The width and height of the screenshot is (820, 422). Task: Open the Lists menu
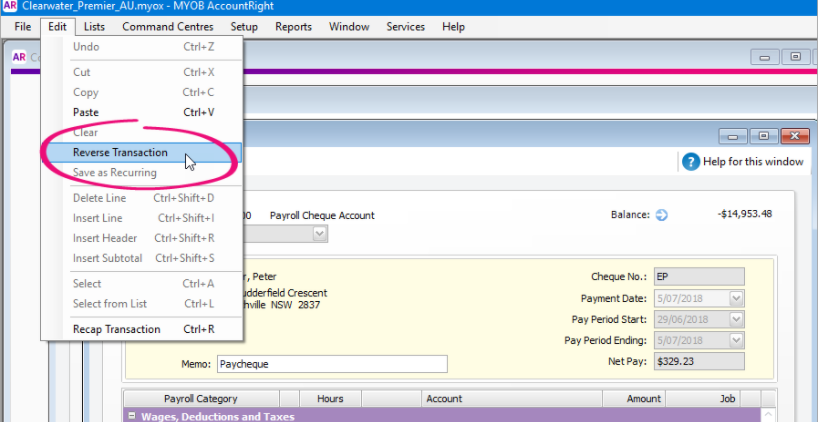[x=95, y=27]
